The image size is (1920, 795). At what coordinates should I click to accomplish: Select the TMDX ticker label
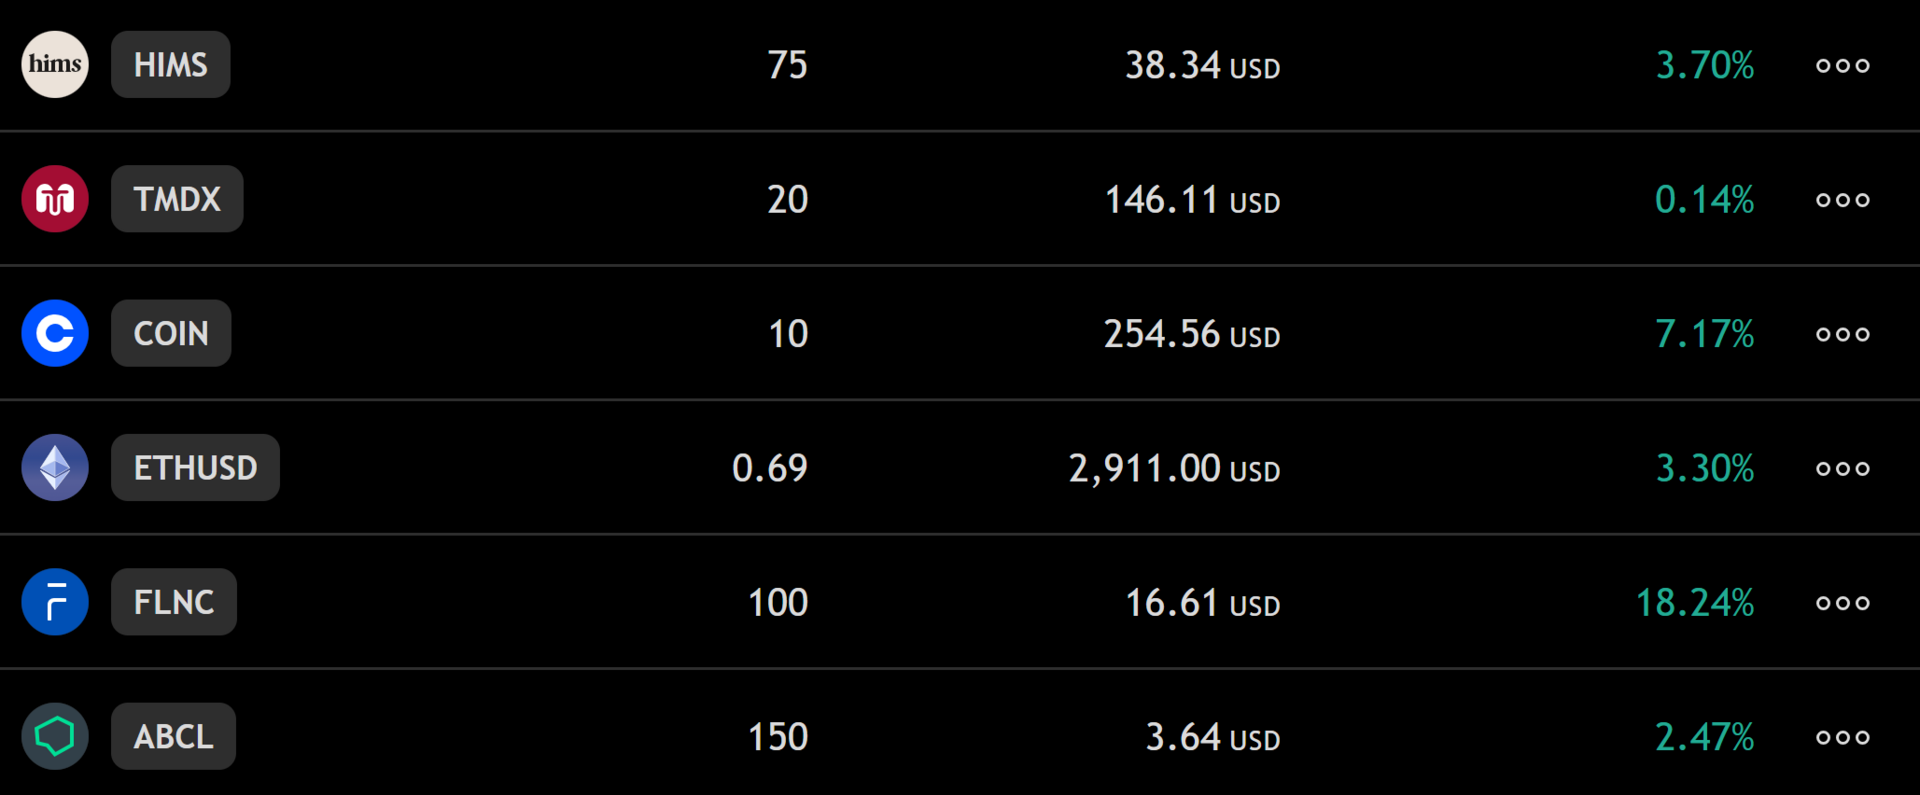click(177, 198)
